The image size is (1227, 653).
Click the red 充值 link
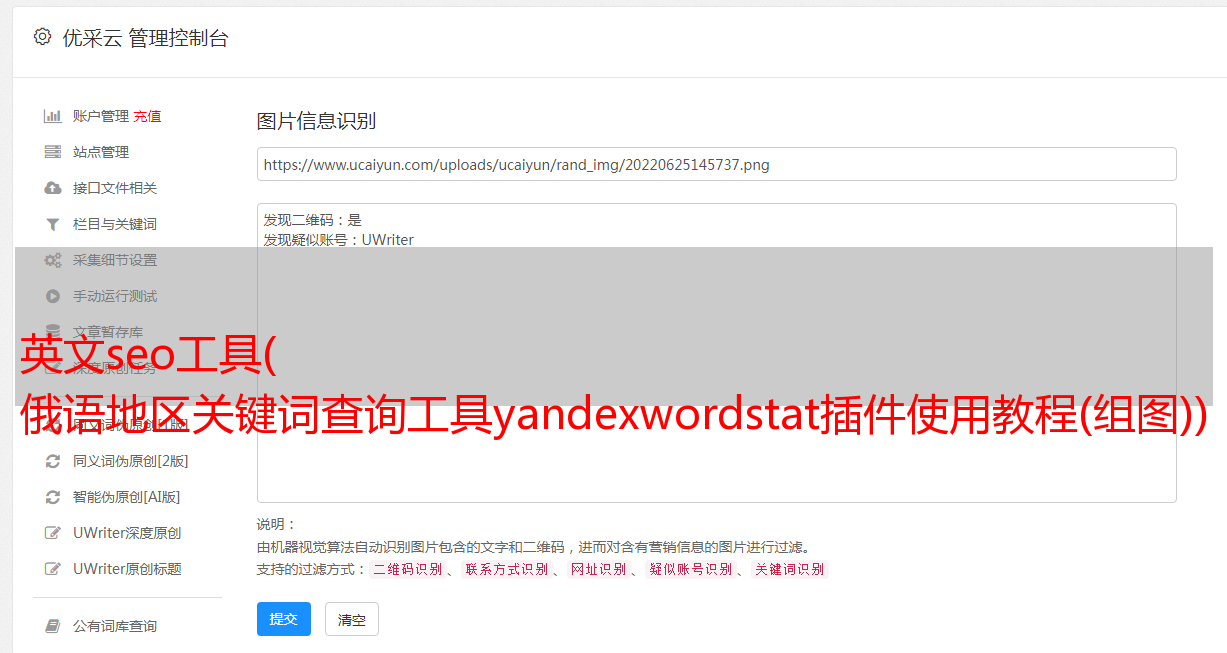coord(147,116)
